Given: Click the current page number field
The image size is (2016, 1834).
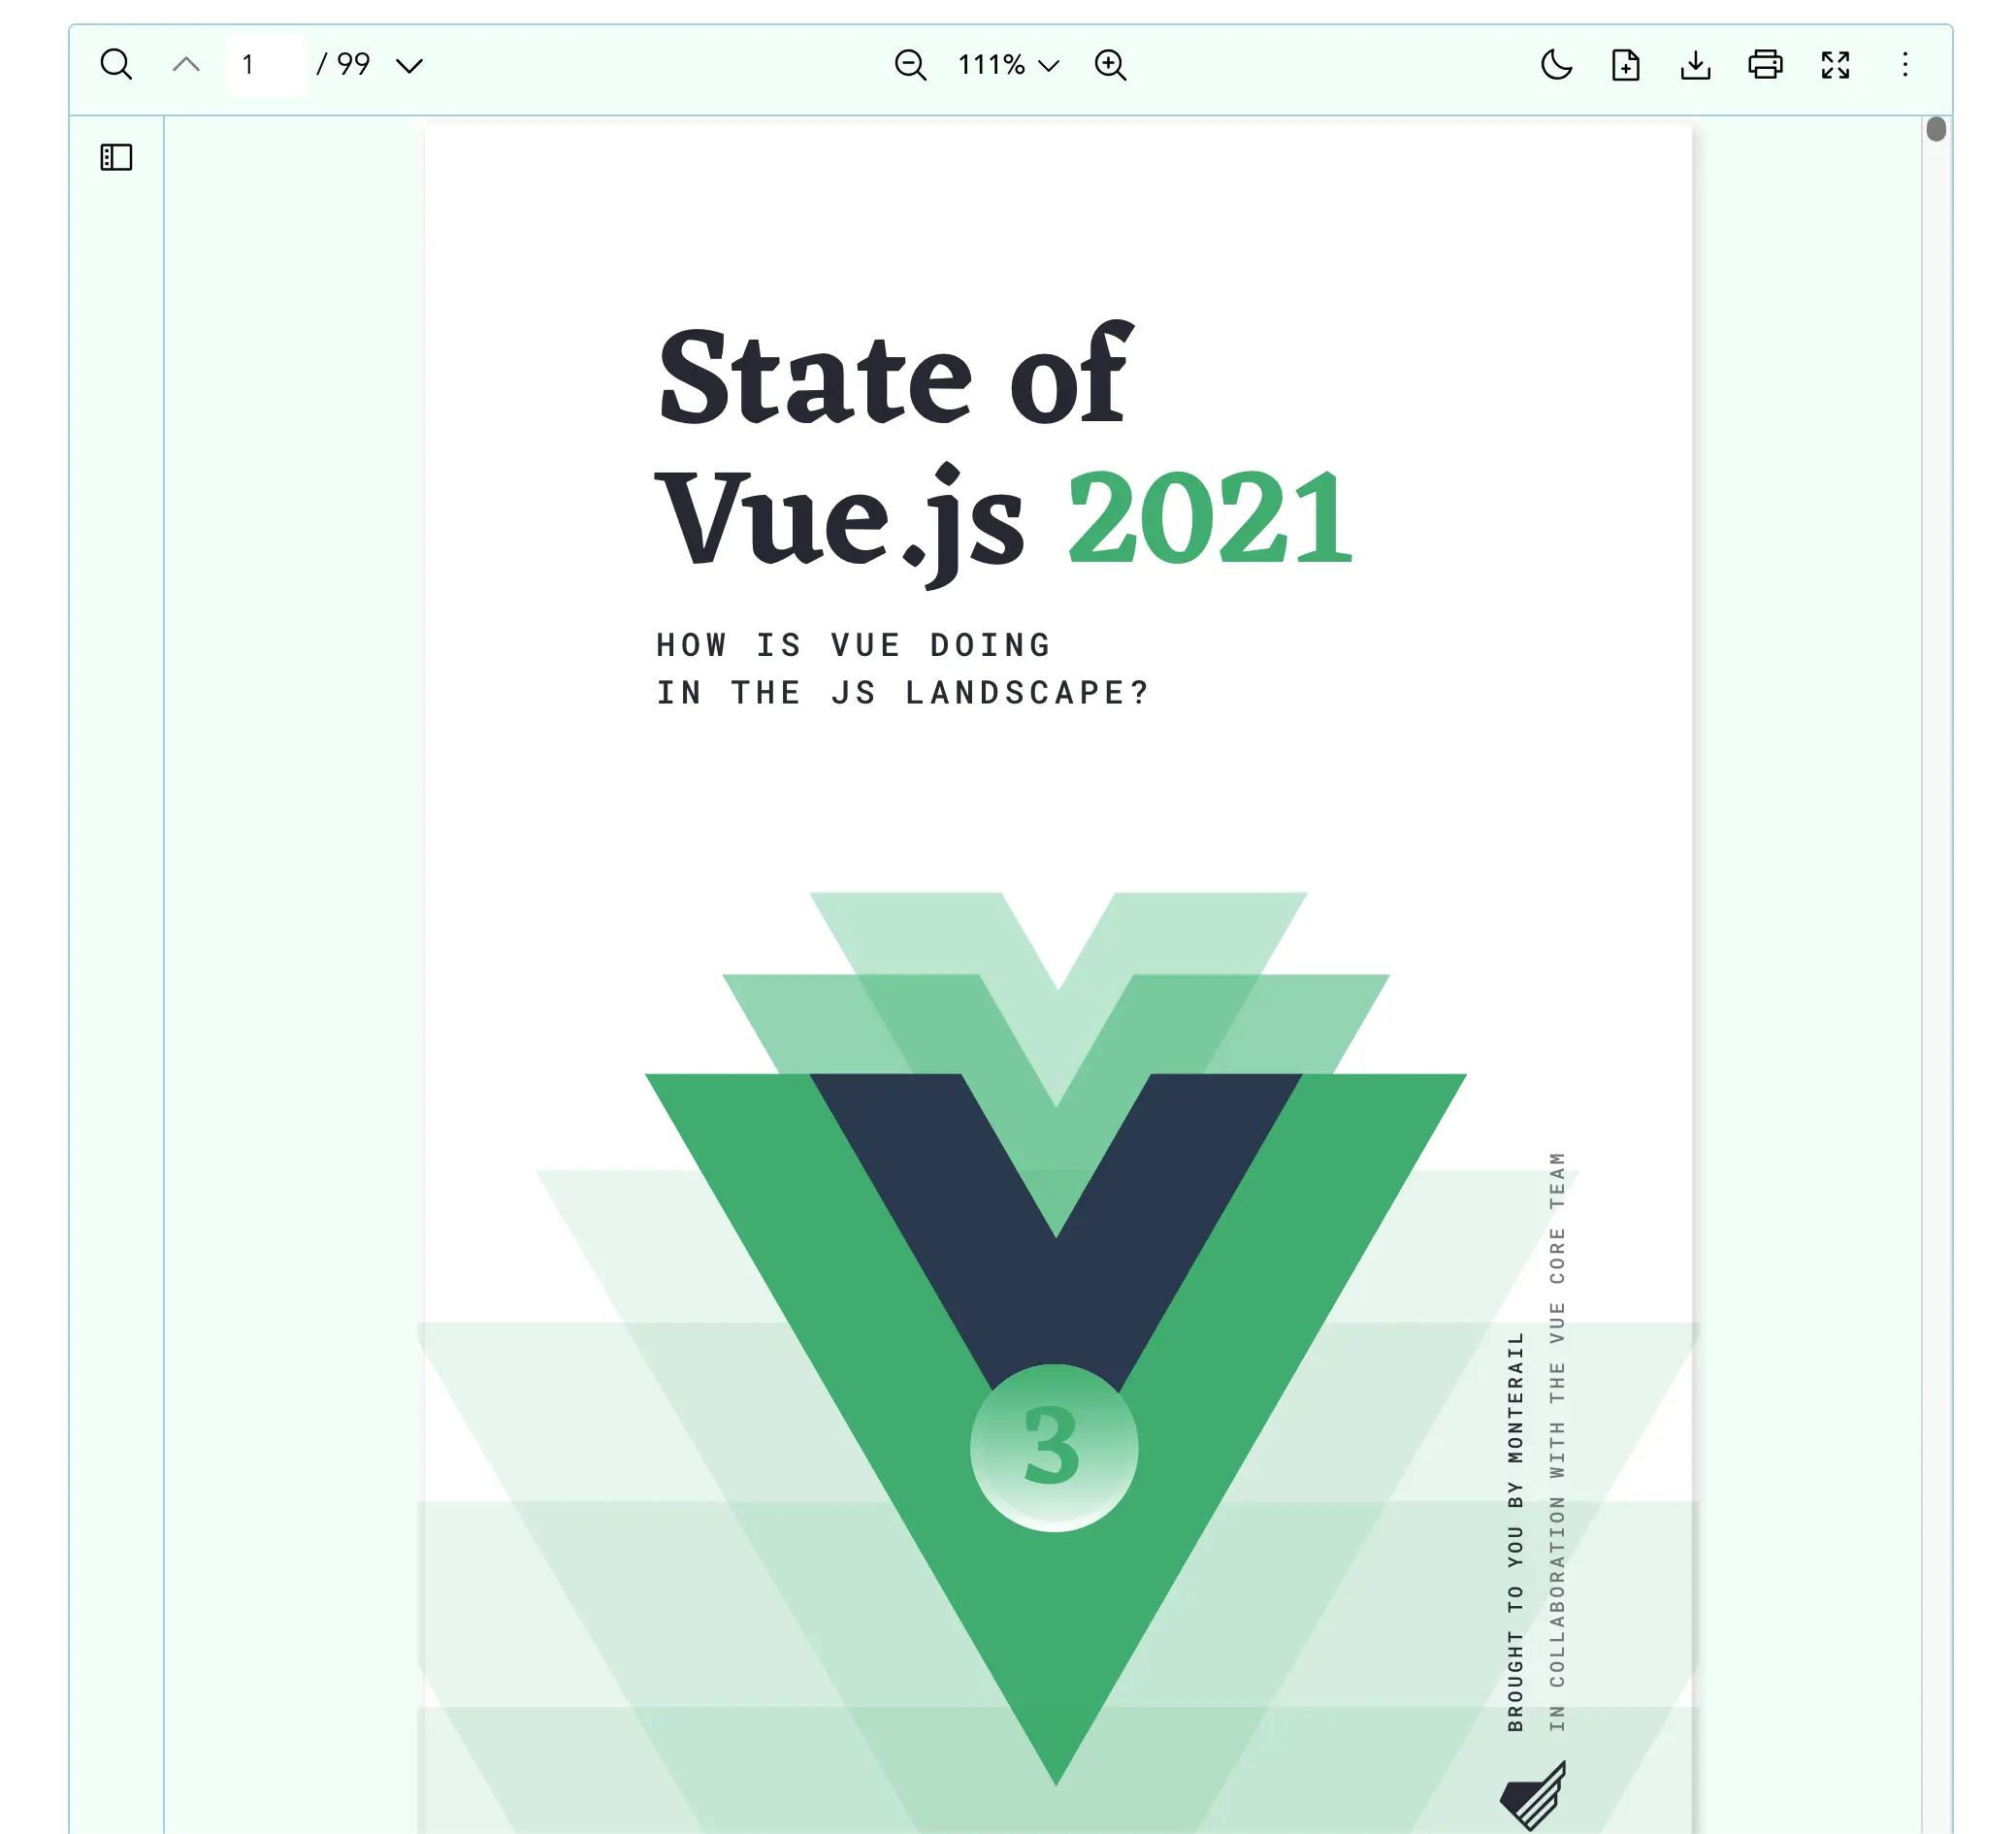Looking at the screenshot, I should tap(266, 65).
